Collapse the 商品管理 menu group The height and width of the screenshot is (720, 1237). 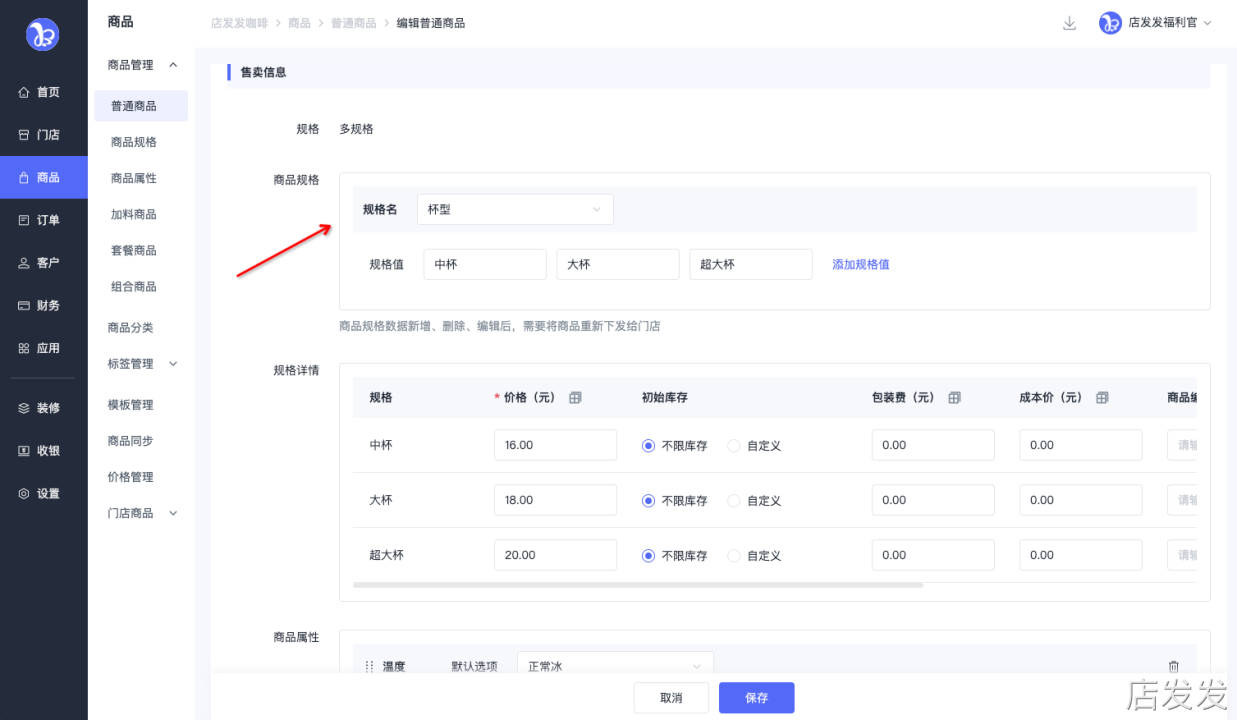(173, 65)
